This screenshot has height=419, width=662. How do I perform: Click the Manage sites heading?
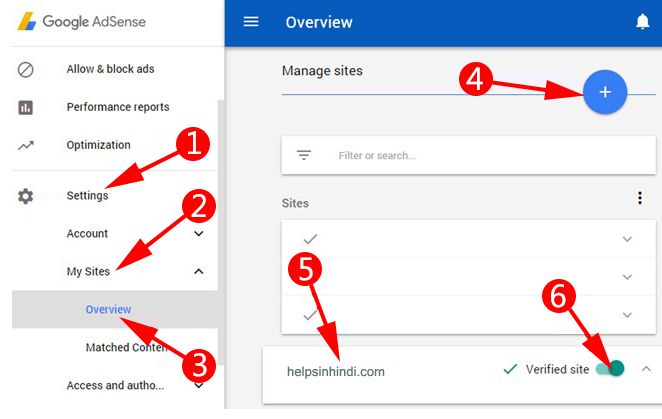(322, 71)
